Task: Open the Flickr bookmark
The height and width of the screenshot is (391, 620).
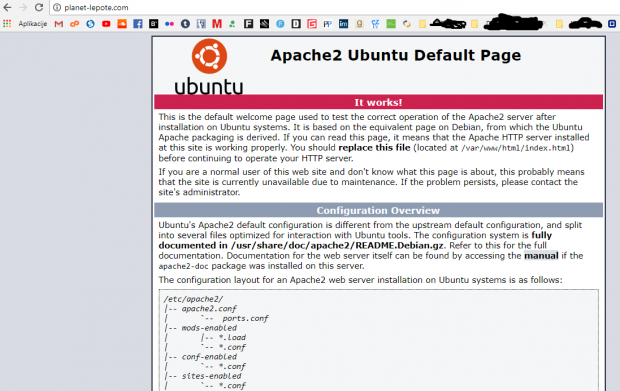Action: pyautogui.click(x=169, y=24)
